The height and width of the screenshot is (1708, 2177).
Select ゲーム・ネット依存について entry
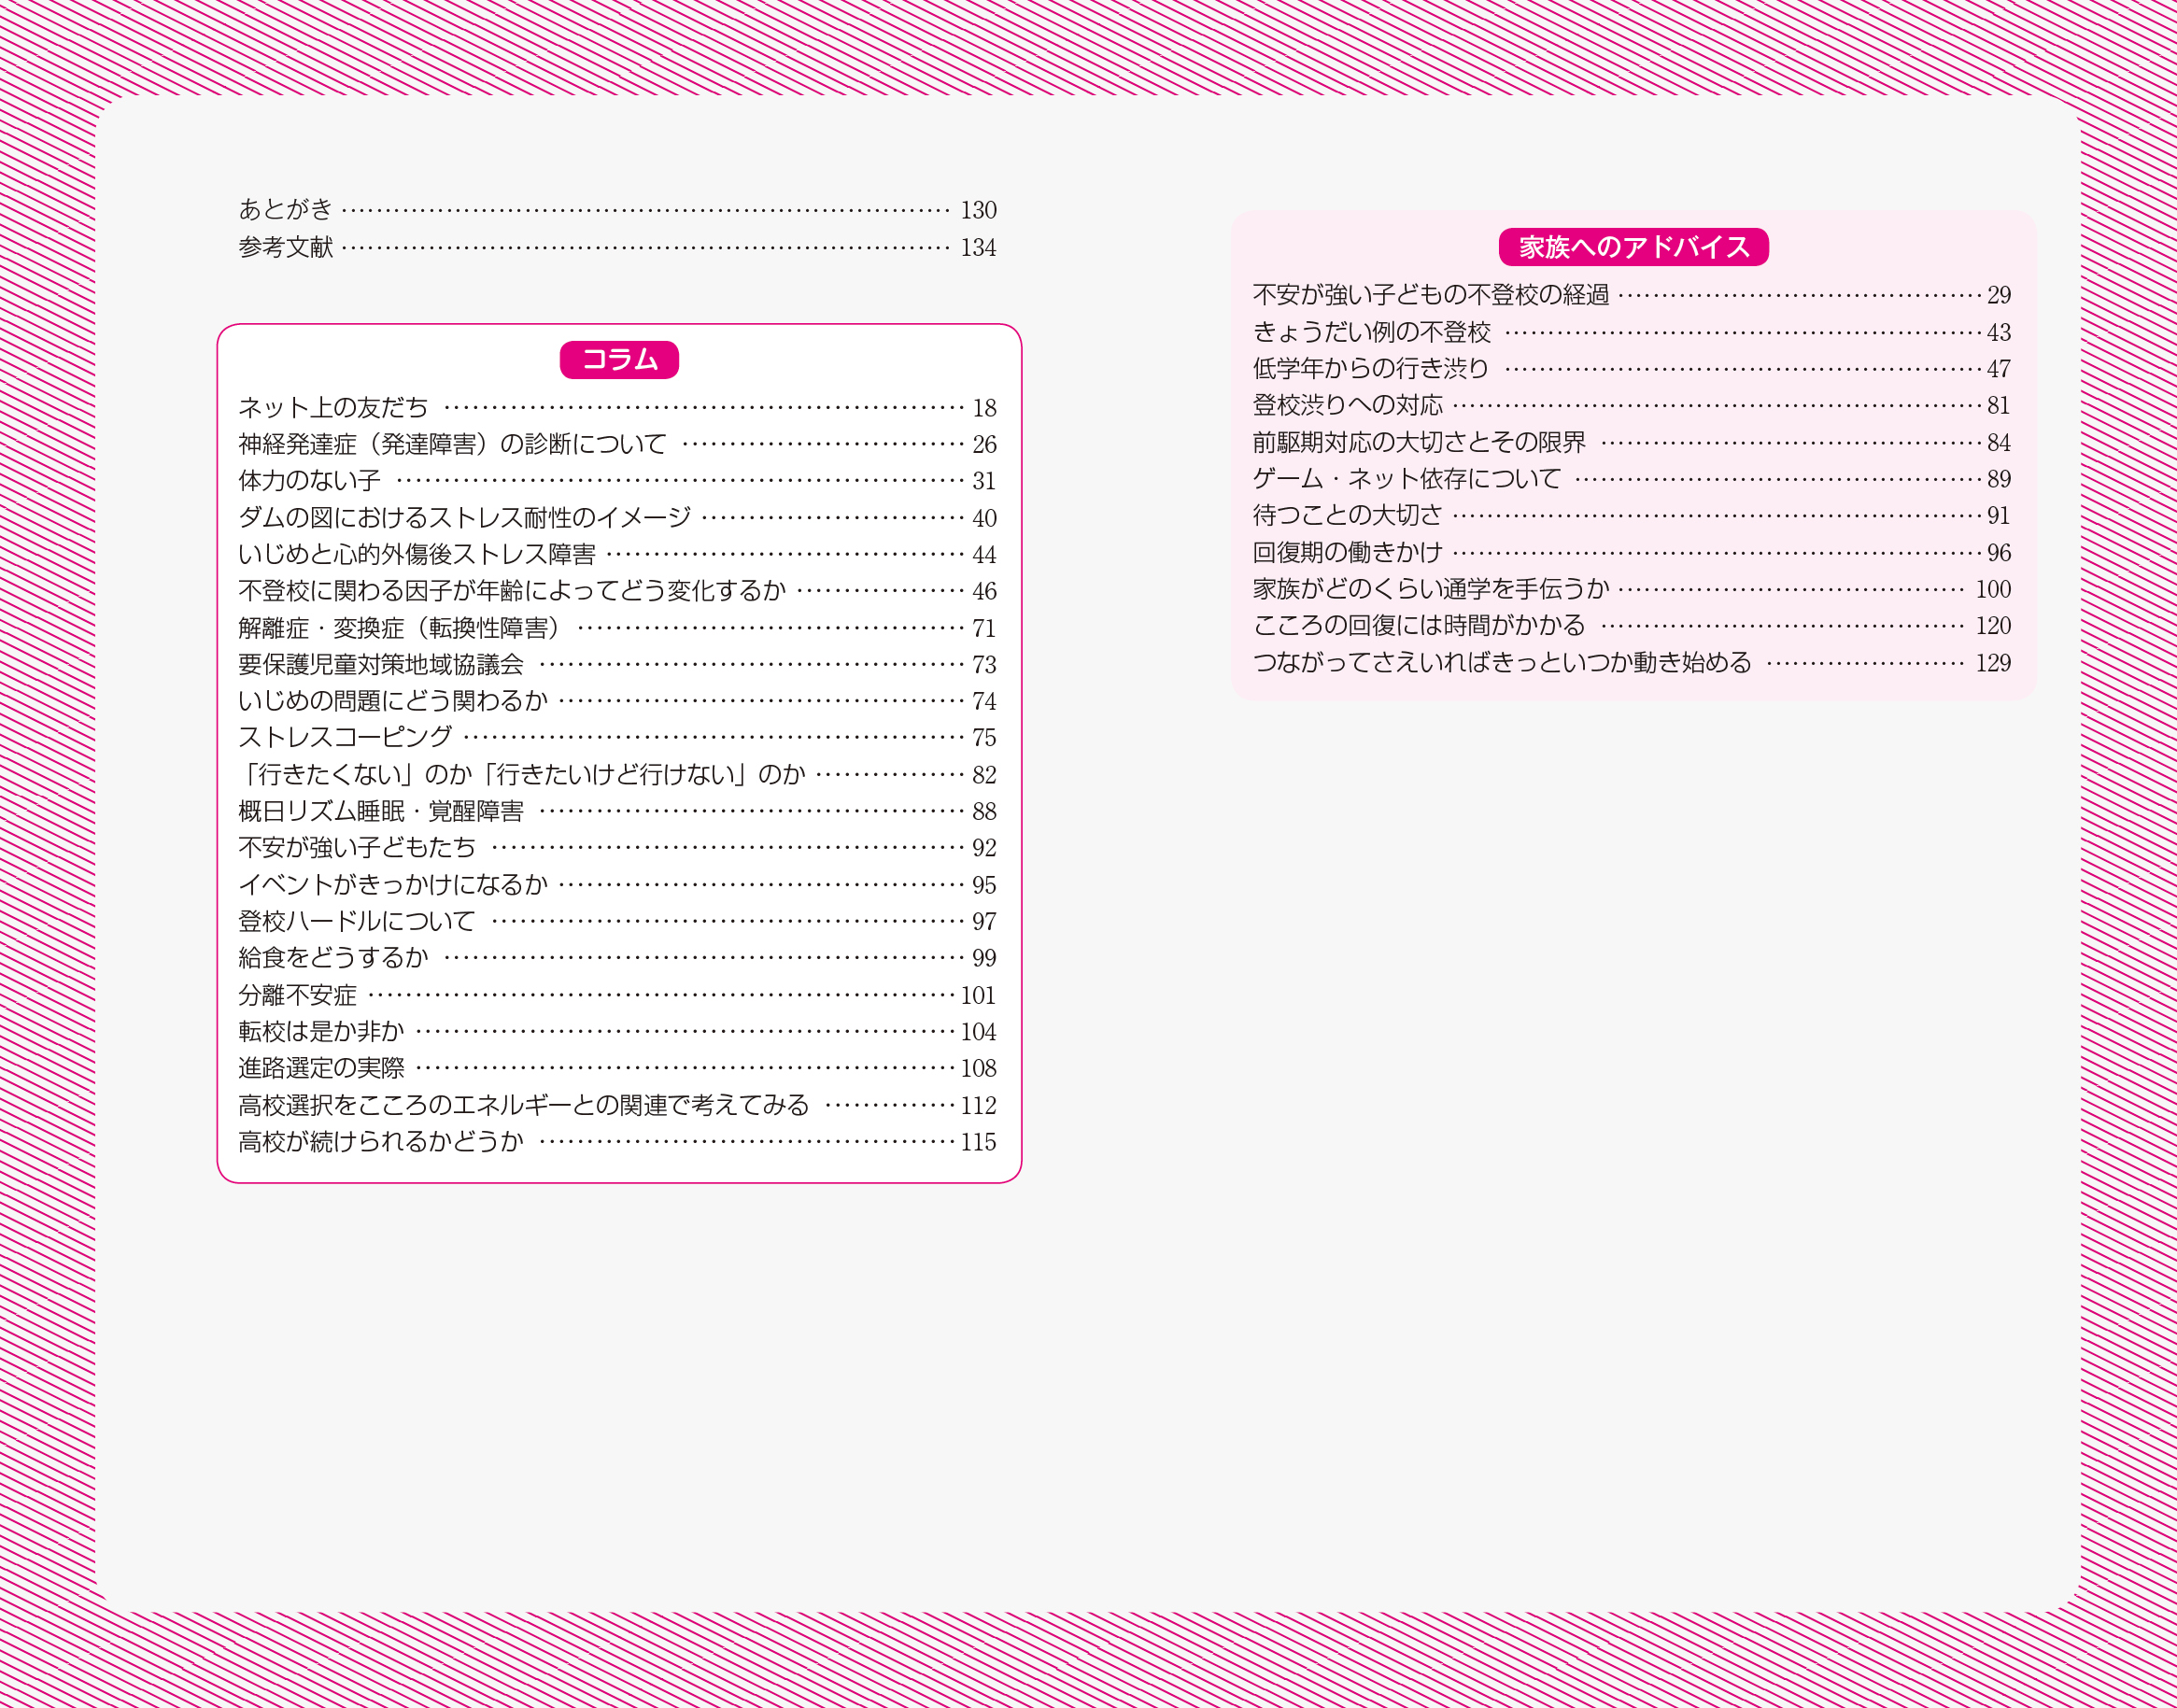click(1632, 479)
